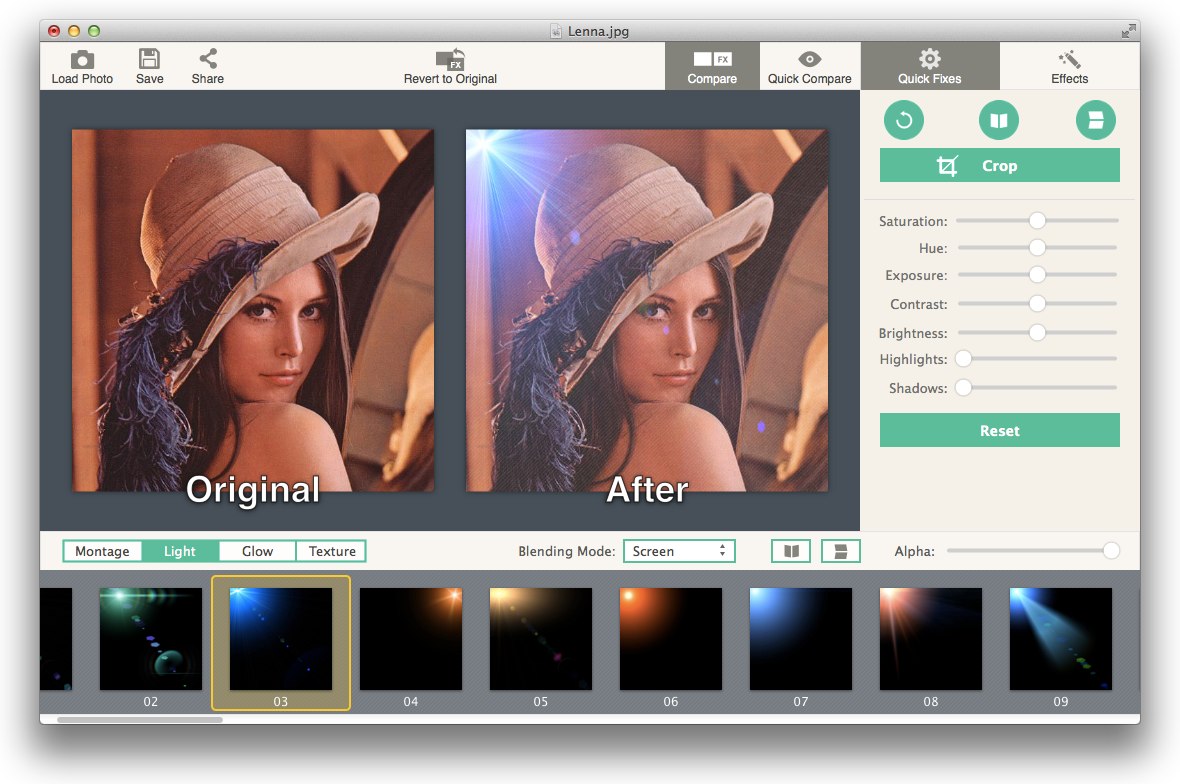
Task: Select light effect thumbnail 04
Action: [411, 639]
